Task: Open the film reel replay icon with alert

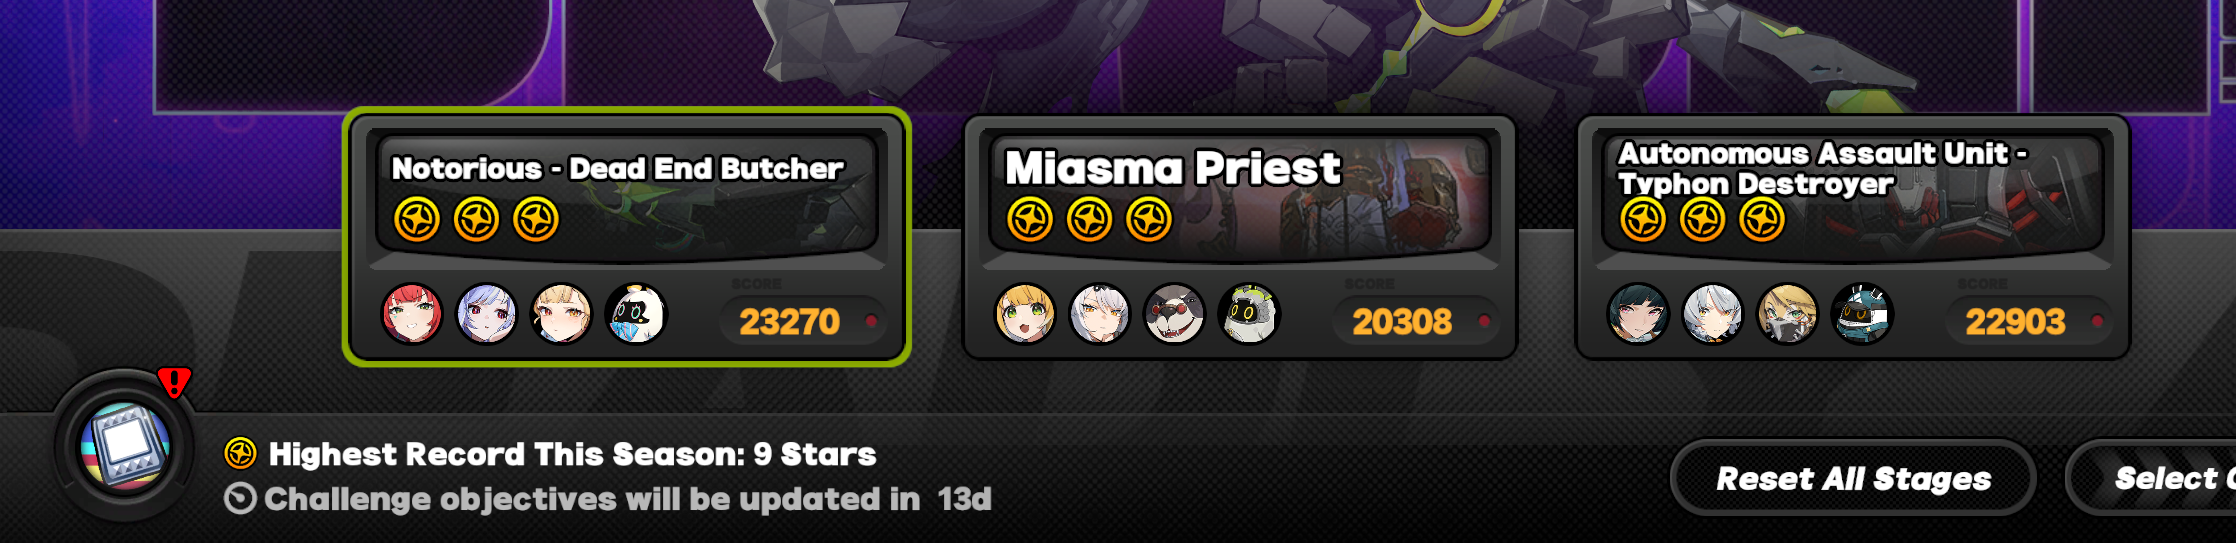Action: pos(125,445)
